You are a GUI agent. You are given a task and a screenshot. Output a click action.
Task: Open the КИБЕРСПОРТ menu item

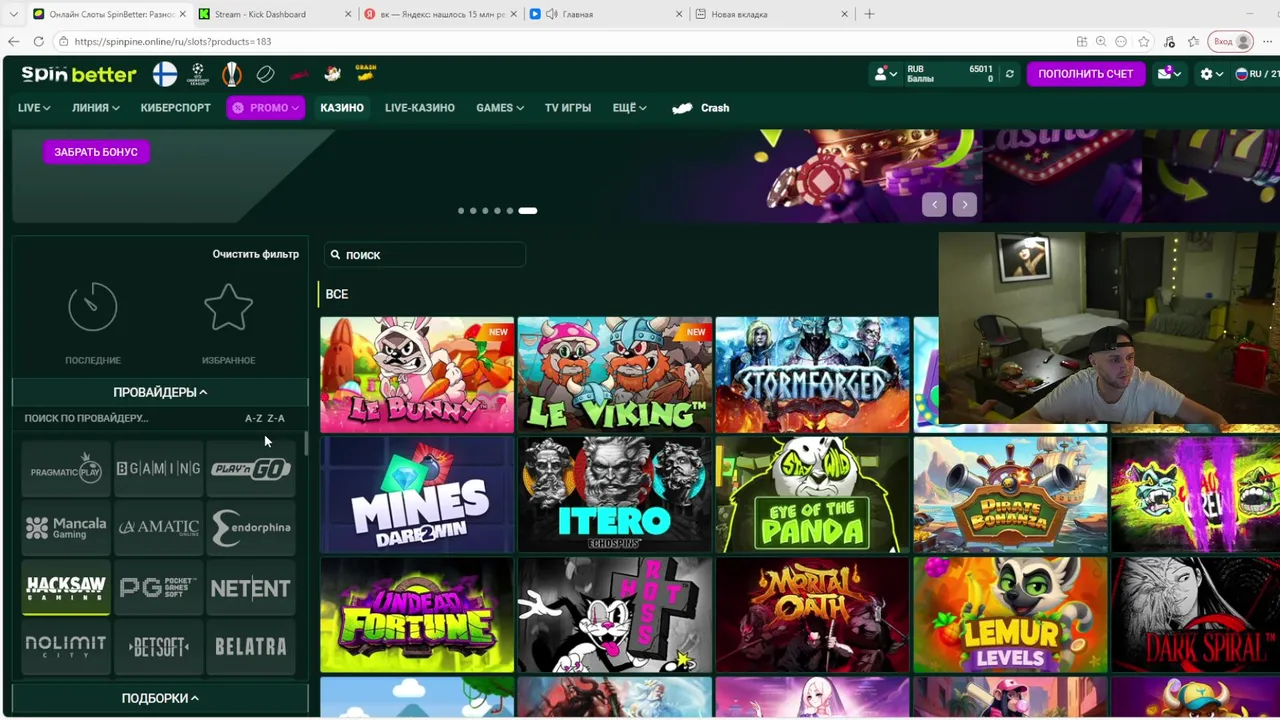(x=175, y=108)
